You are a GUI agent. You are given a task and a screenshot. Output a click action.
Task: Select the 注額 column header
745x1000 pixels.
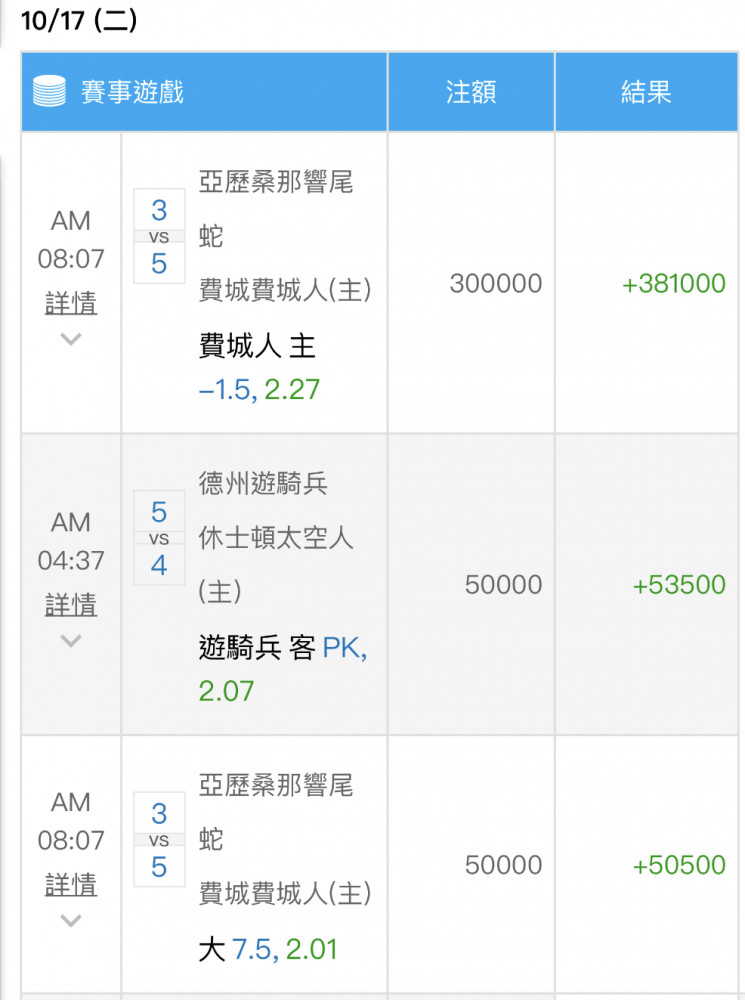471,92
